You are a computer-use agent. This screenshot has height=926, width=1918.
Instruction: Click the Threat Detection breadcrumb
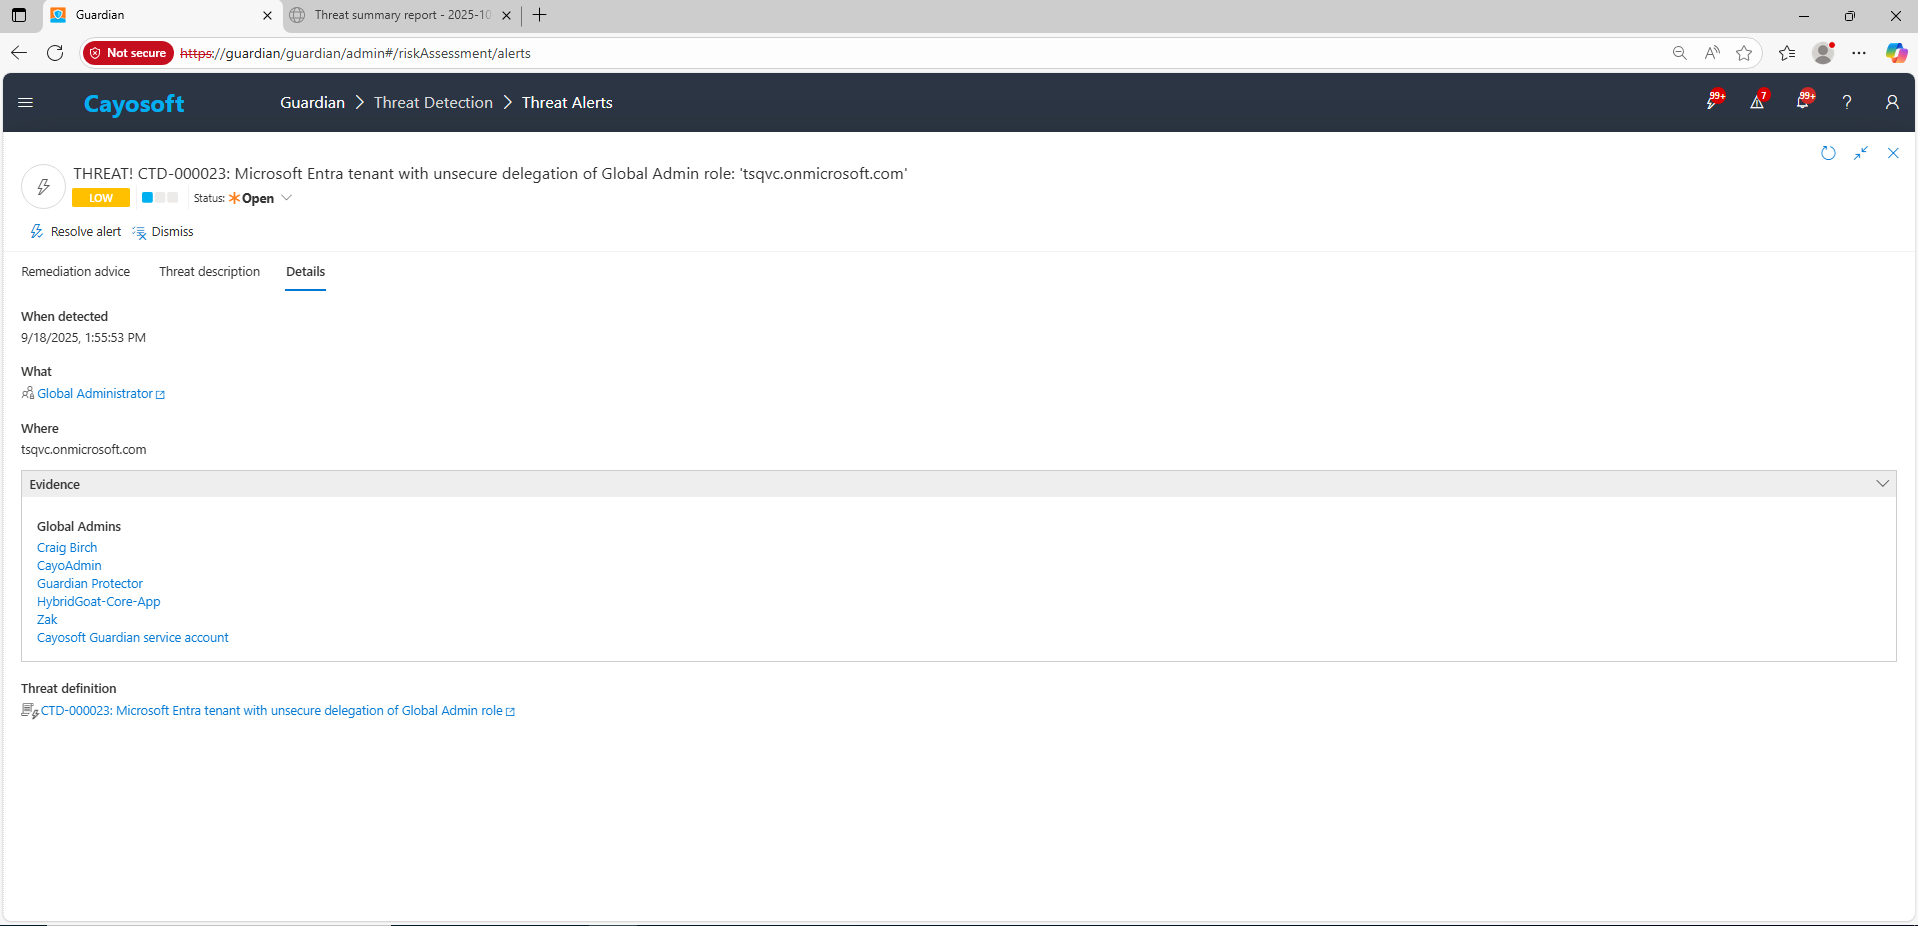(x=433, y=103)
